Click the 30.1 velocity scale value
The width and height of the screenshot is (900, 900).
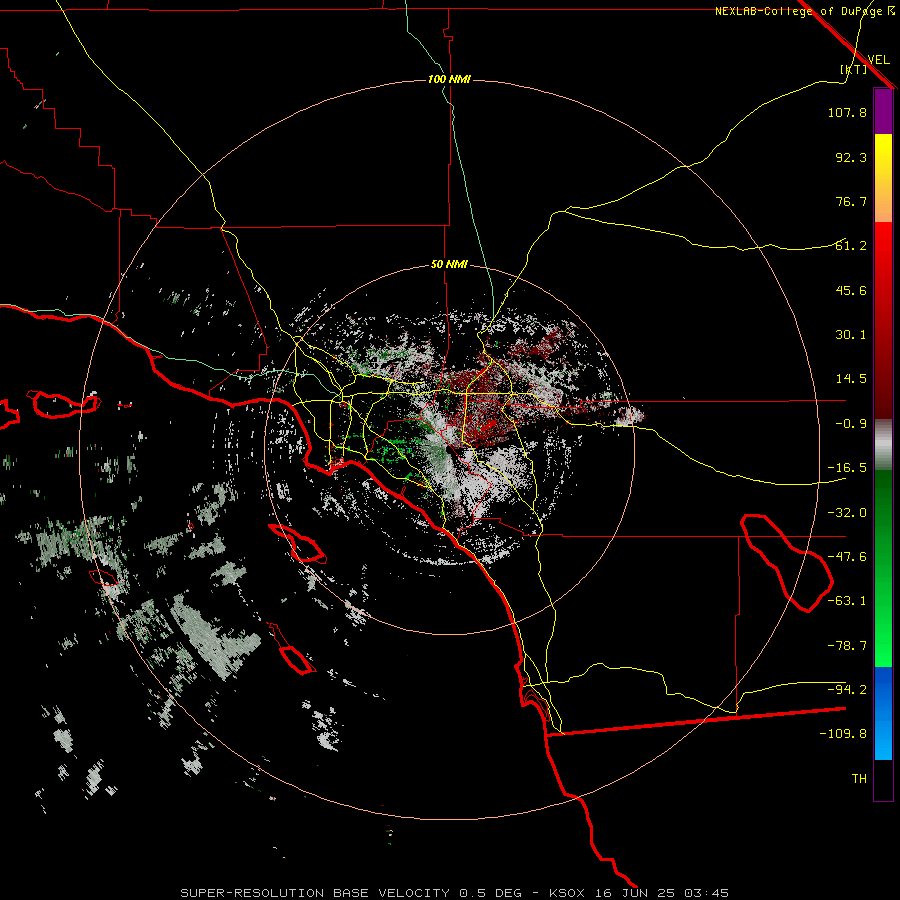[851, 335]
